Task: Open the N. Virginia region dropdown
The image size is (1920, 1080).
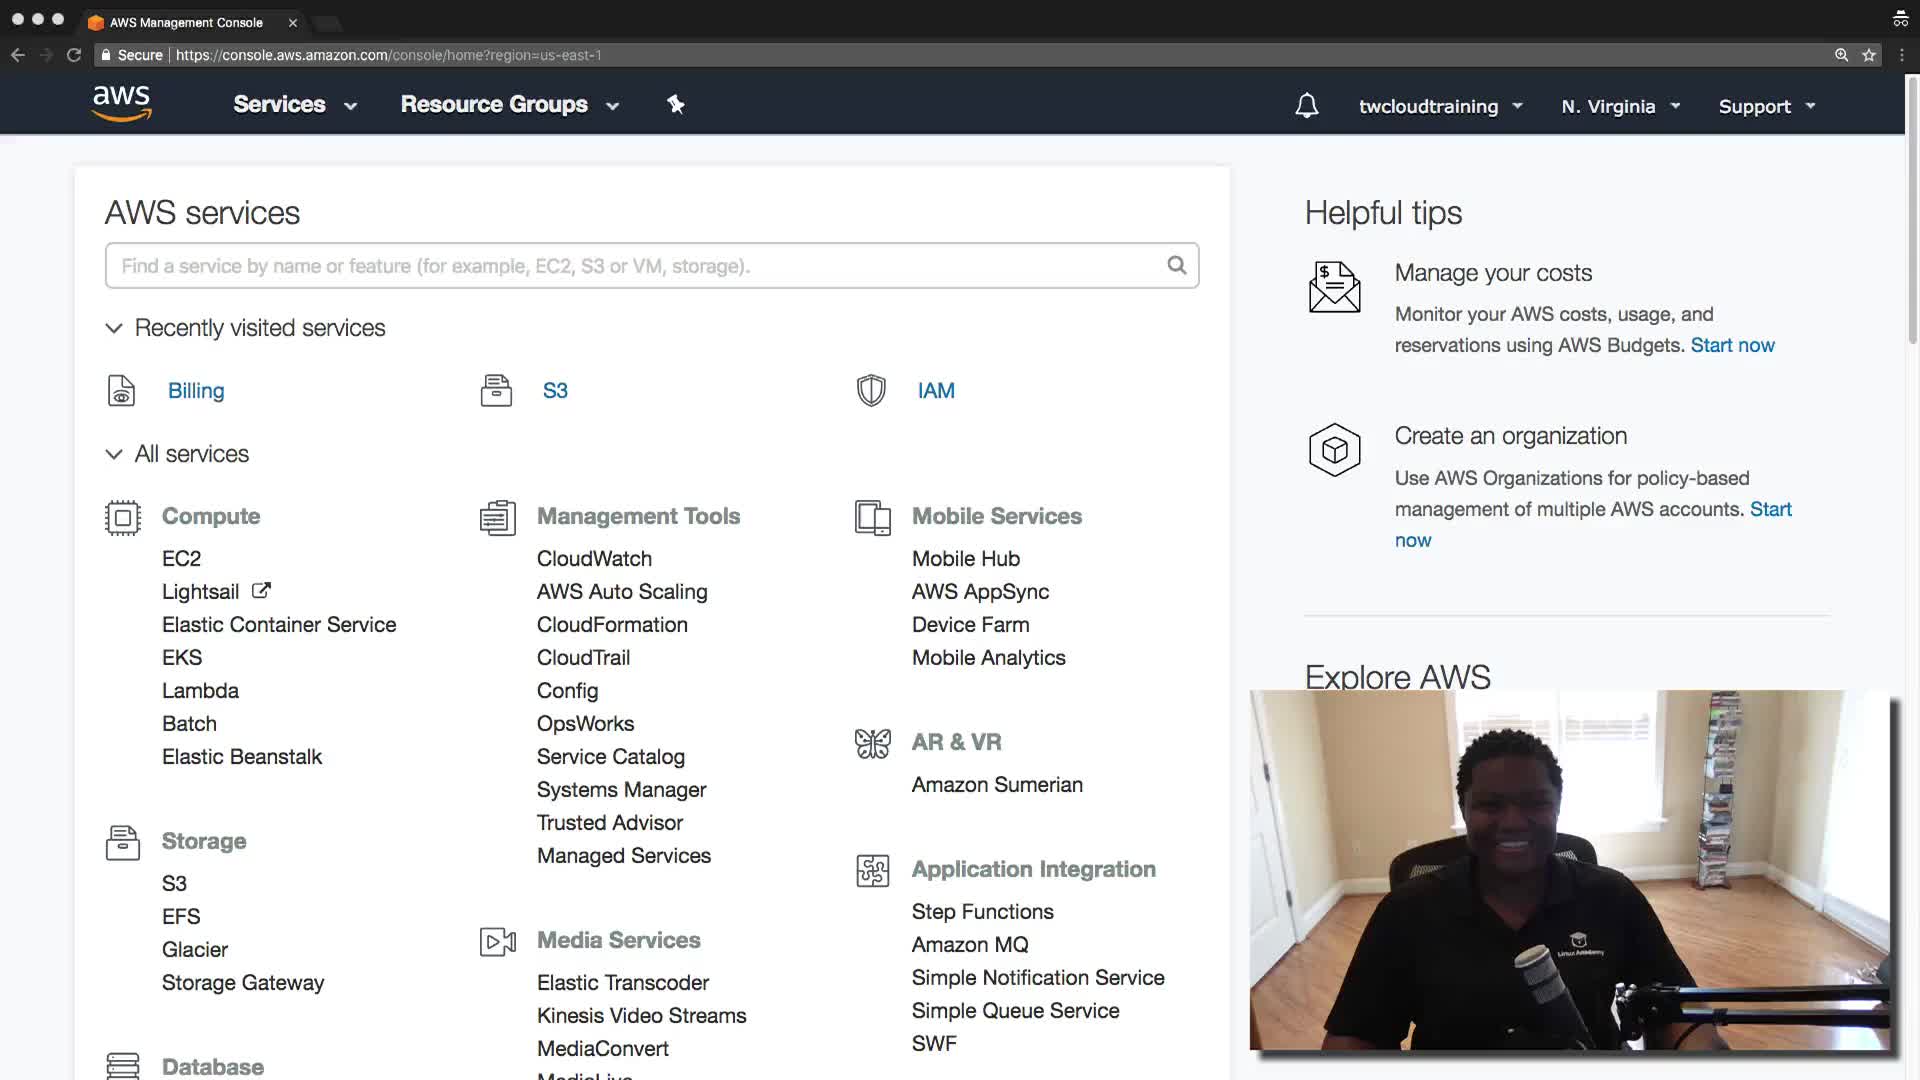Action: 1620,106
